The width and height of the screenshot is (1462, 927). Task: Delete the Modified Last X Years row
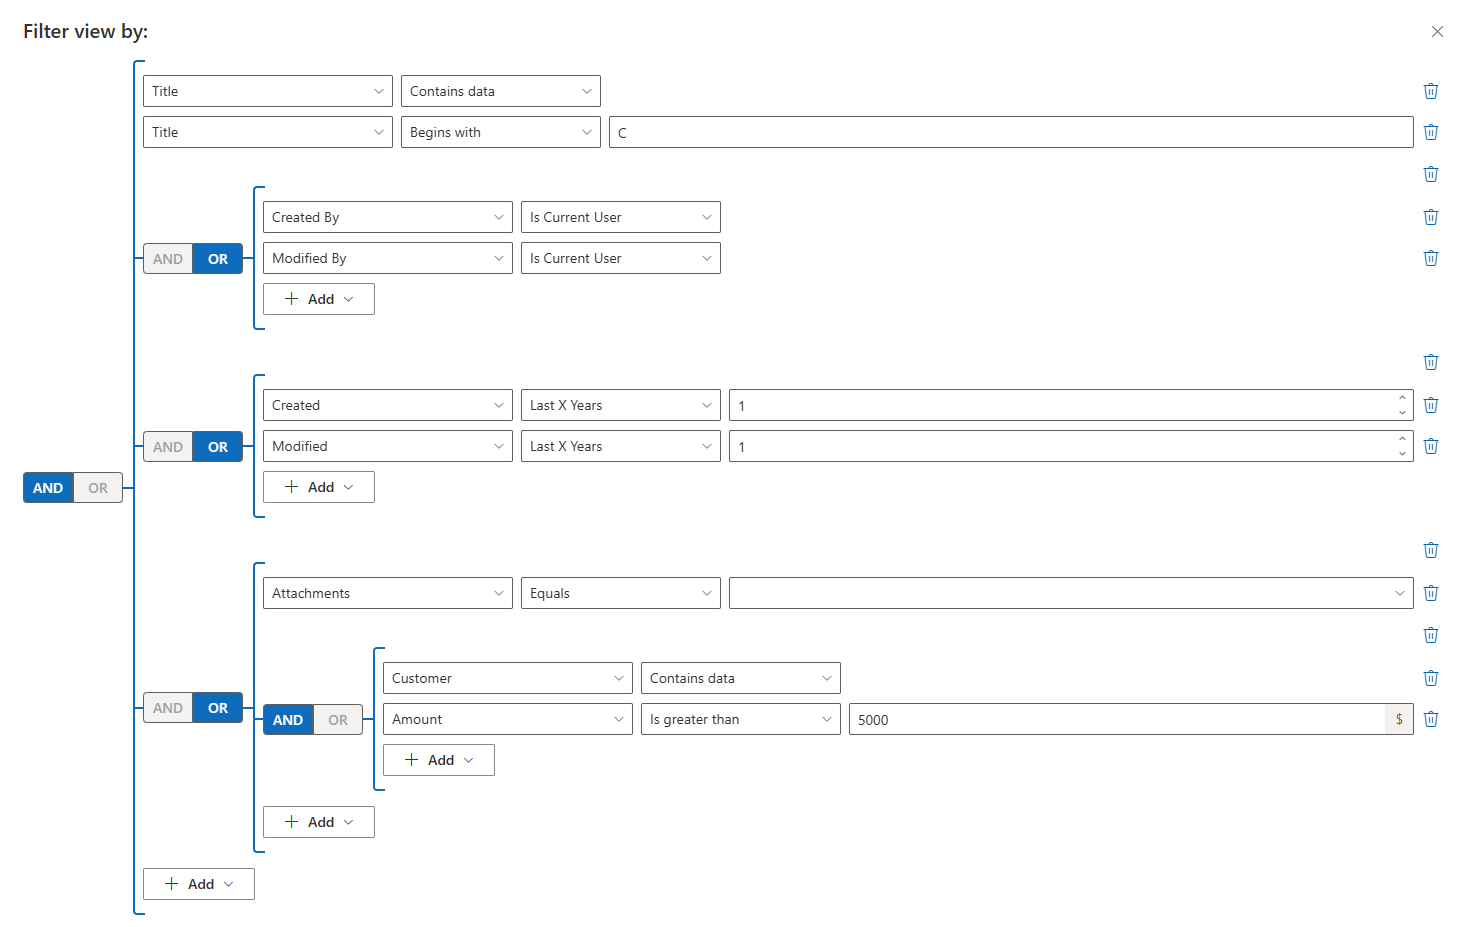pos(1431,446)
